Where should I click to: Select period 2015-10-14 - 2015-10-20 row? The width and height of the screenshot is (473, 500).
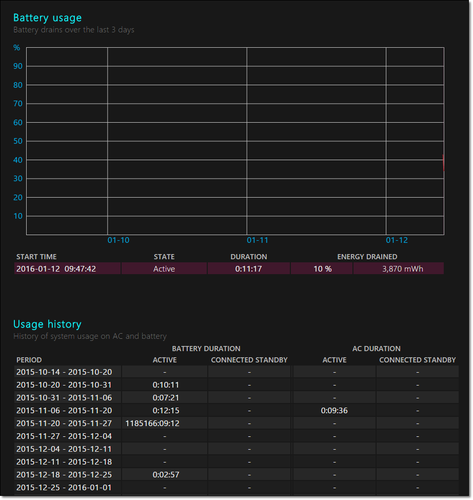pyautogui.click(x=236, y=372)
